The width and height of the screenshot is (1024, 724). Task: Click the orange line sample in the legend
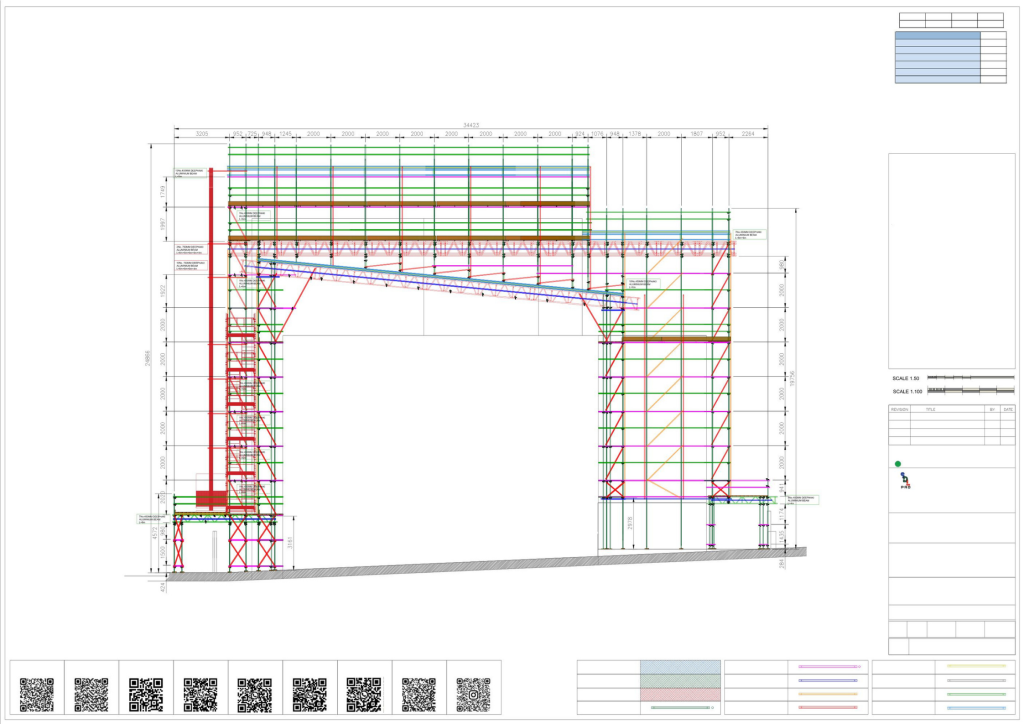tap(827, 694)
